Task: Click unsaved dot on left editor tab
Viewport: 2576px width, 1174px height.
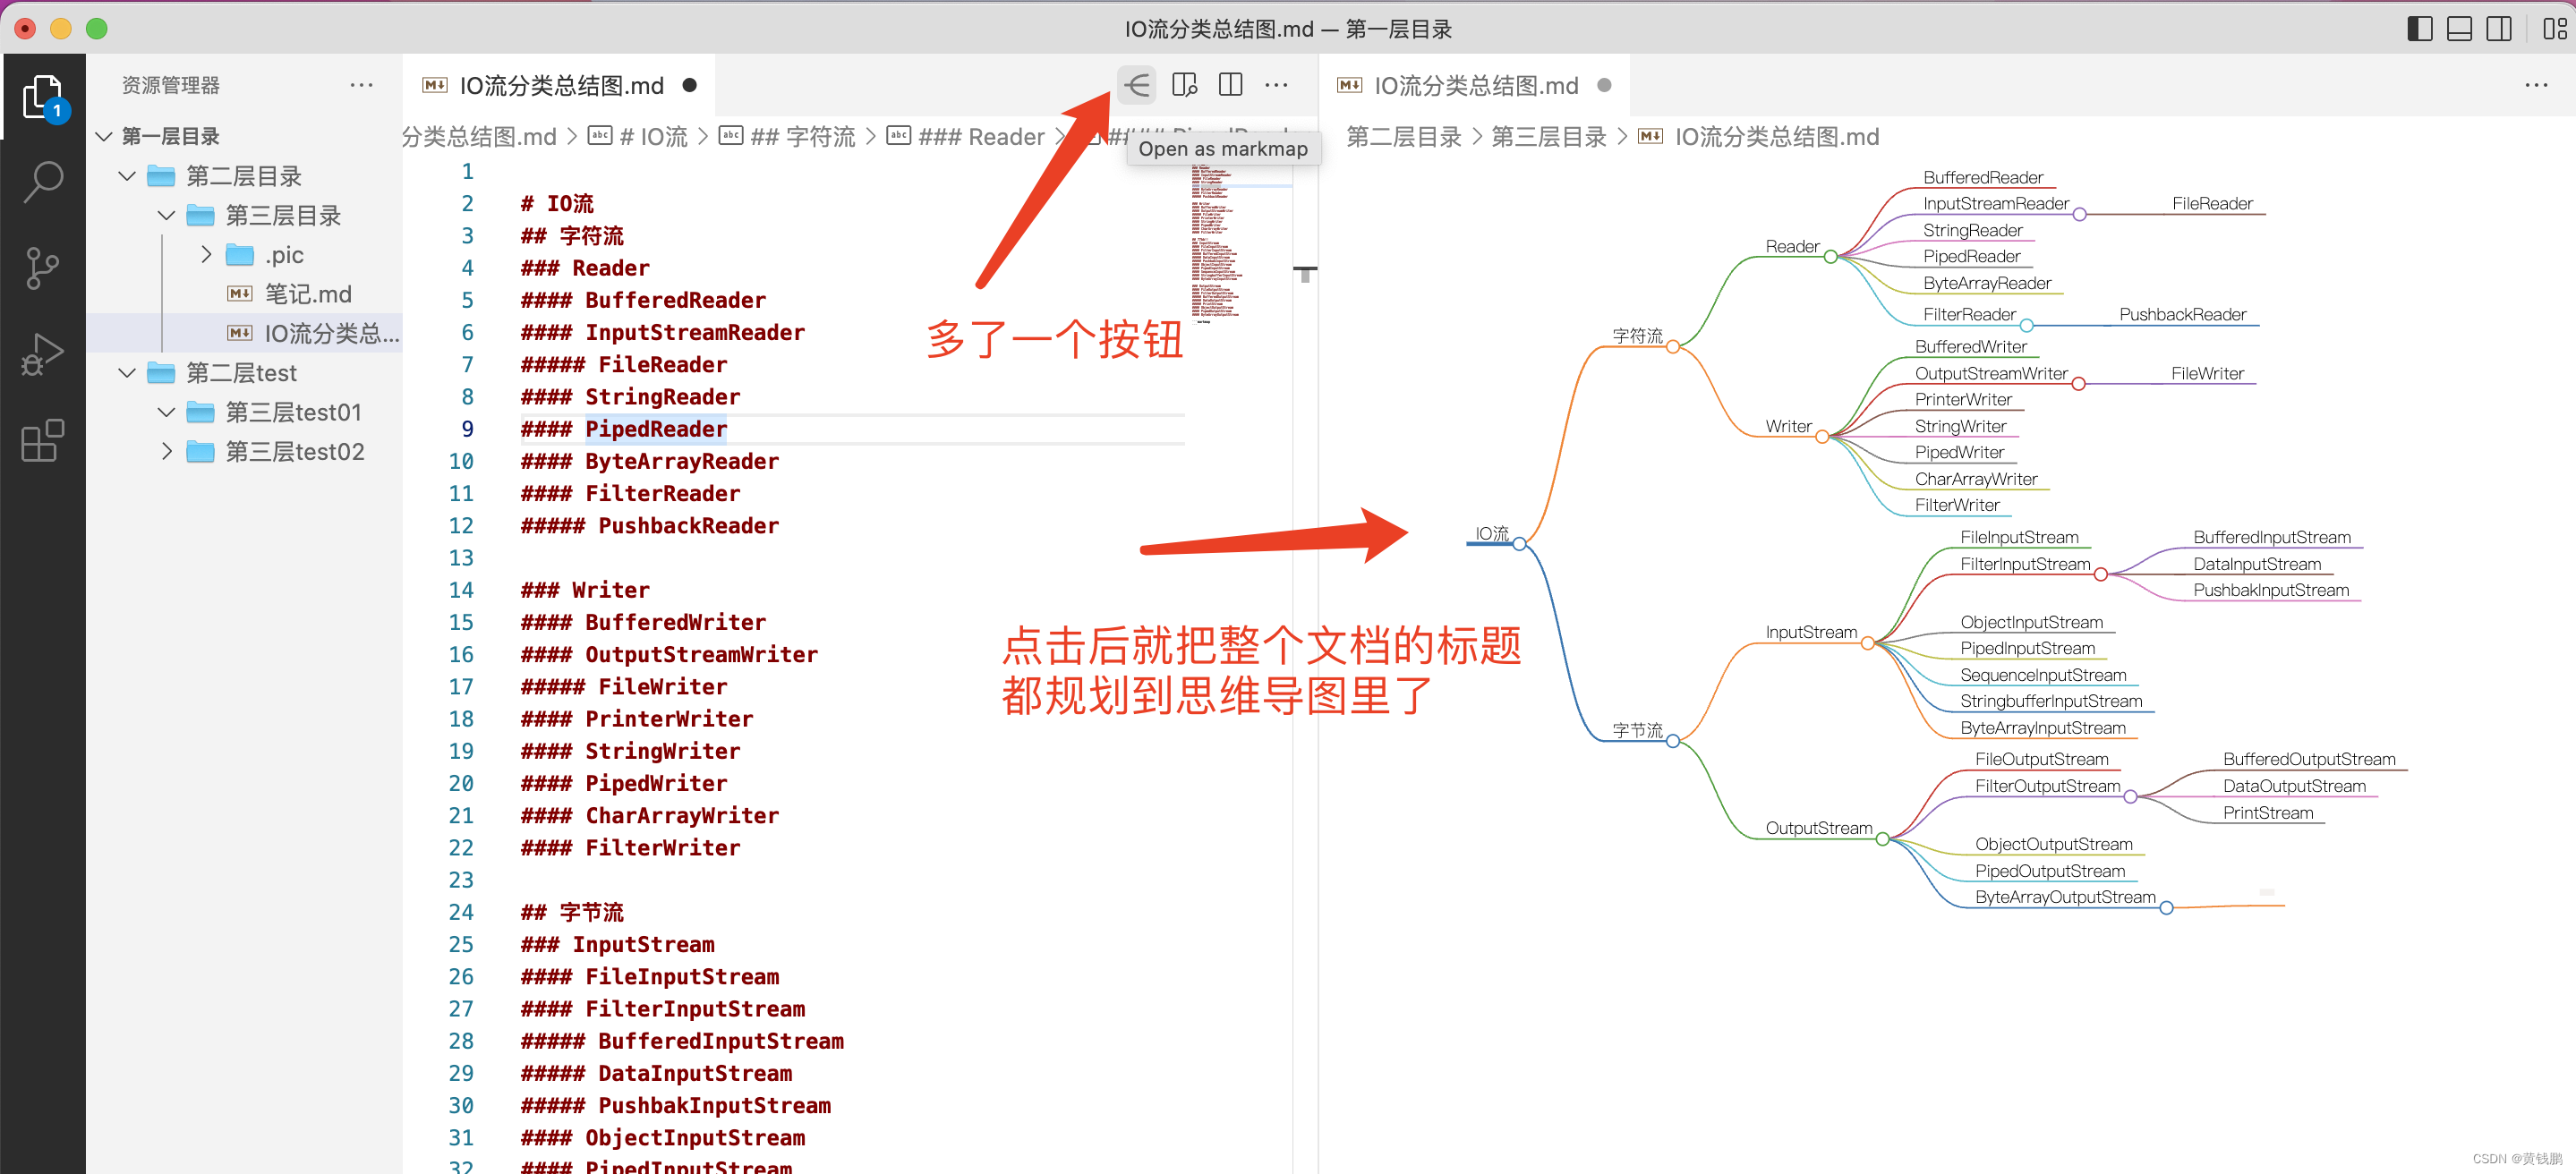Action: click(689, 85)
